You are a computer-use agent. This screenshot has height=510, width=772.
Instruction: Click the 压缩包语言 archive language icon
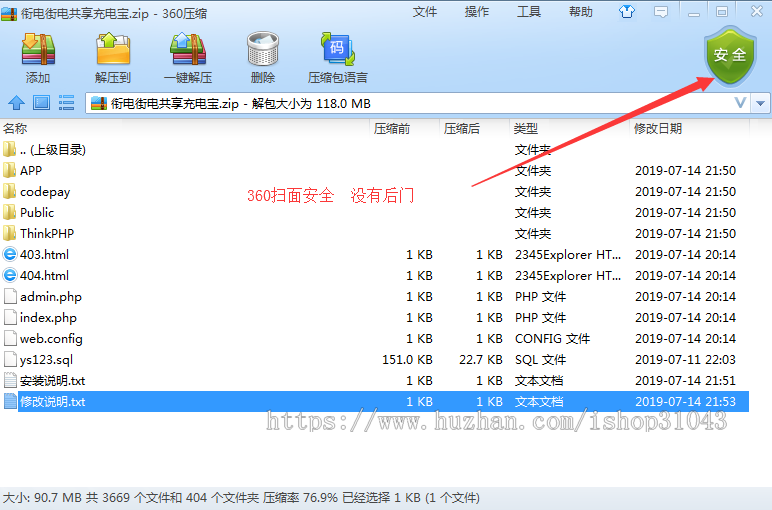tap(338, 49)
